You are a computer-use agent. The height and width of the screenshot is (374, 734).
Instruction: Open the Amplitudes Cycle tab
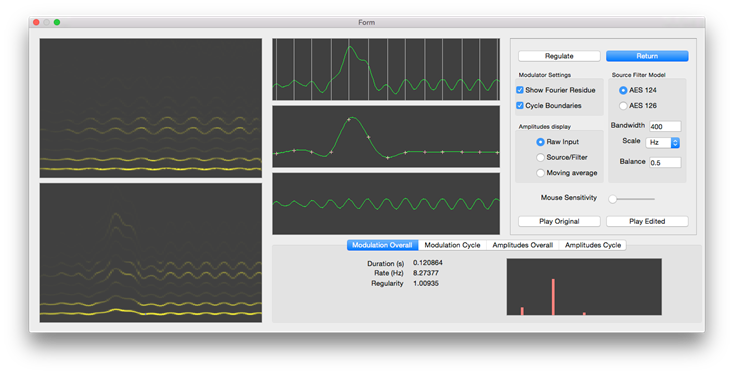tap(593, 245)
